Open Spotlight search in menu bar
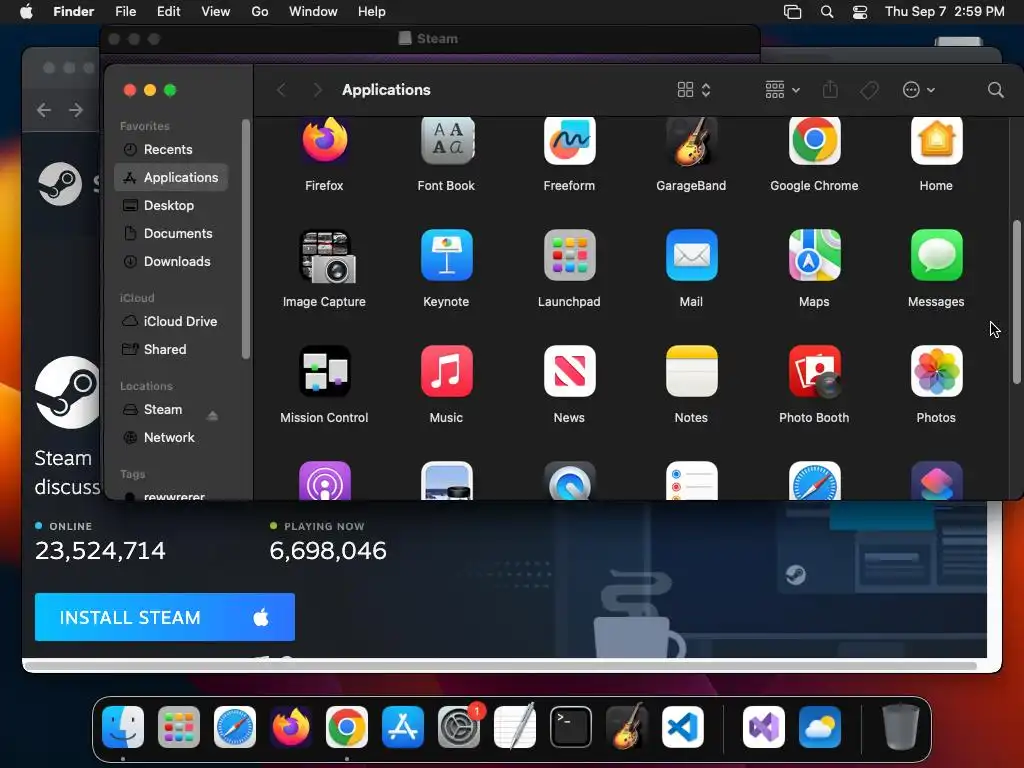The height and width of the screenshot is (768, 1024). 827,12
